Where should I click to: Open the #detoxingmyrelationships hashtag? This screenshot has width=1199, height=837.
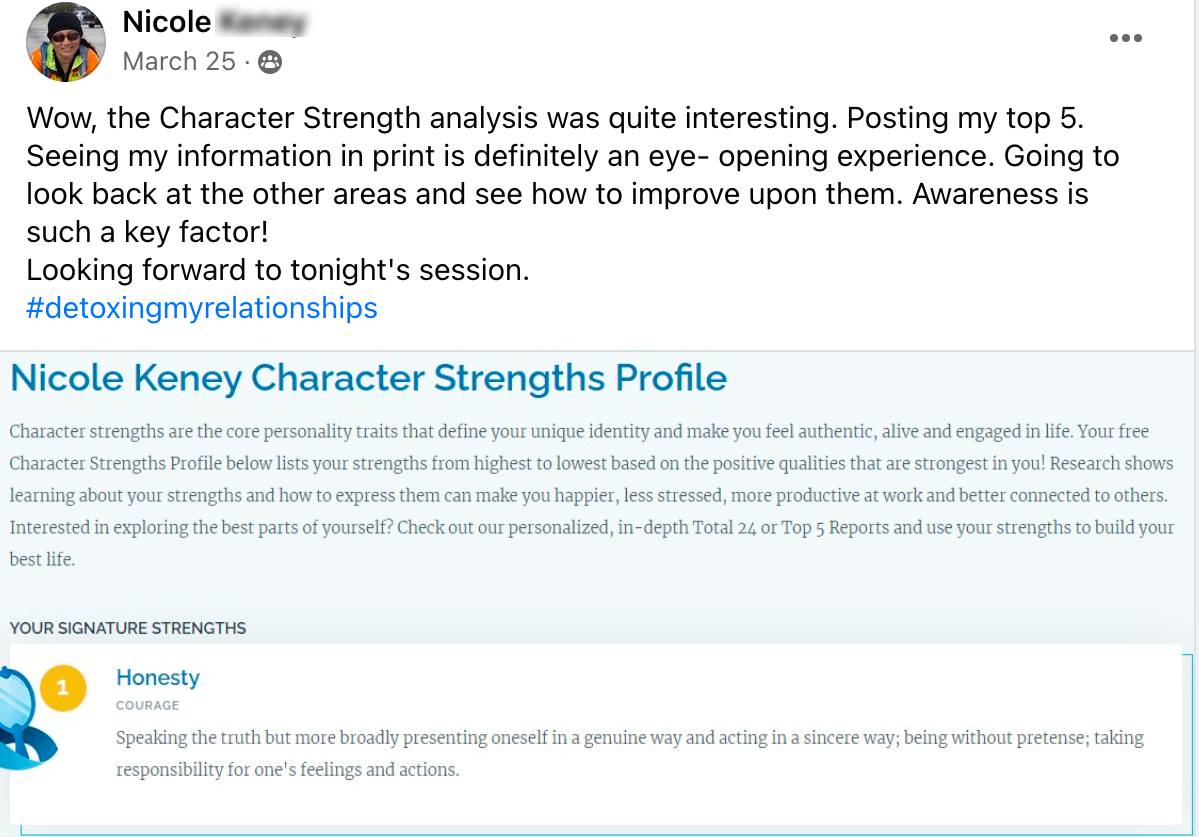click(201, 307)
